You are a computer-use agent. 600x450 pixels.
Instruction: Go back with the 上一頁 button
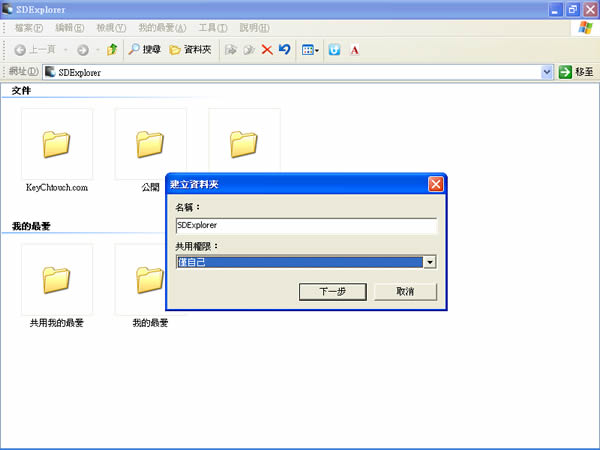[34, 50]
